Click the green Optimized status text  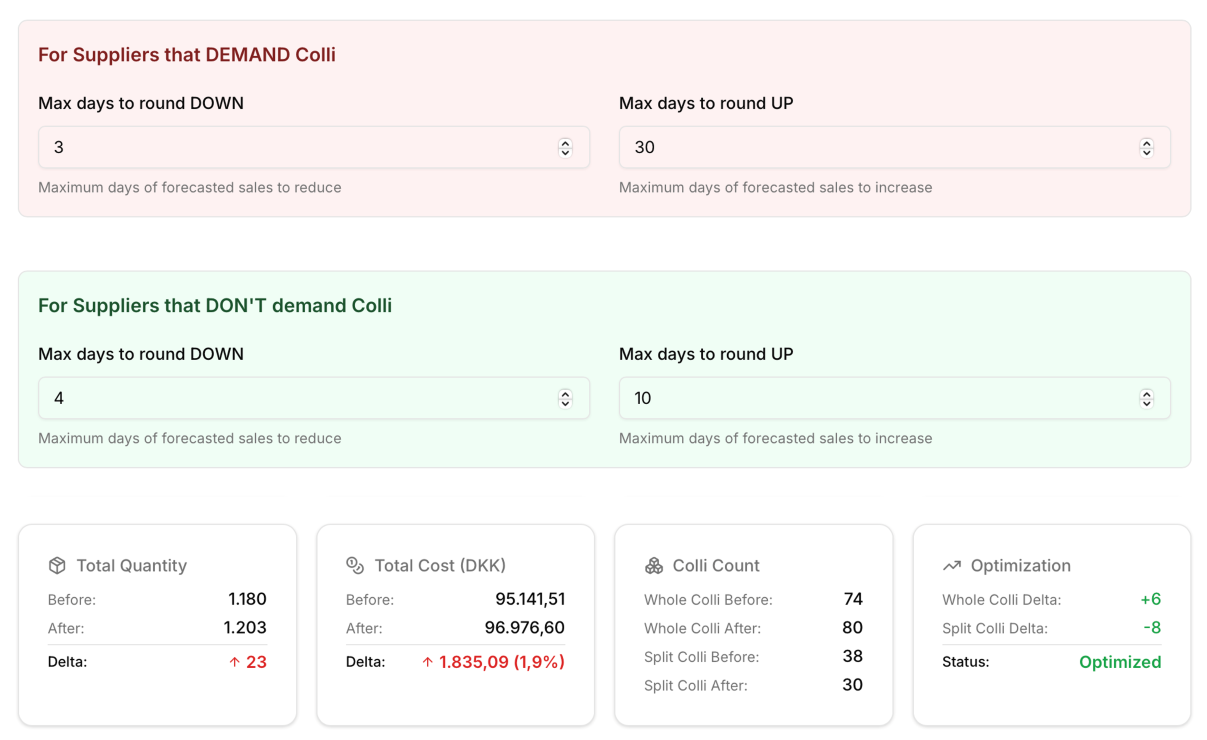(1119, 662)
